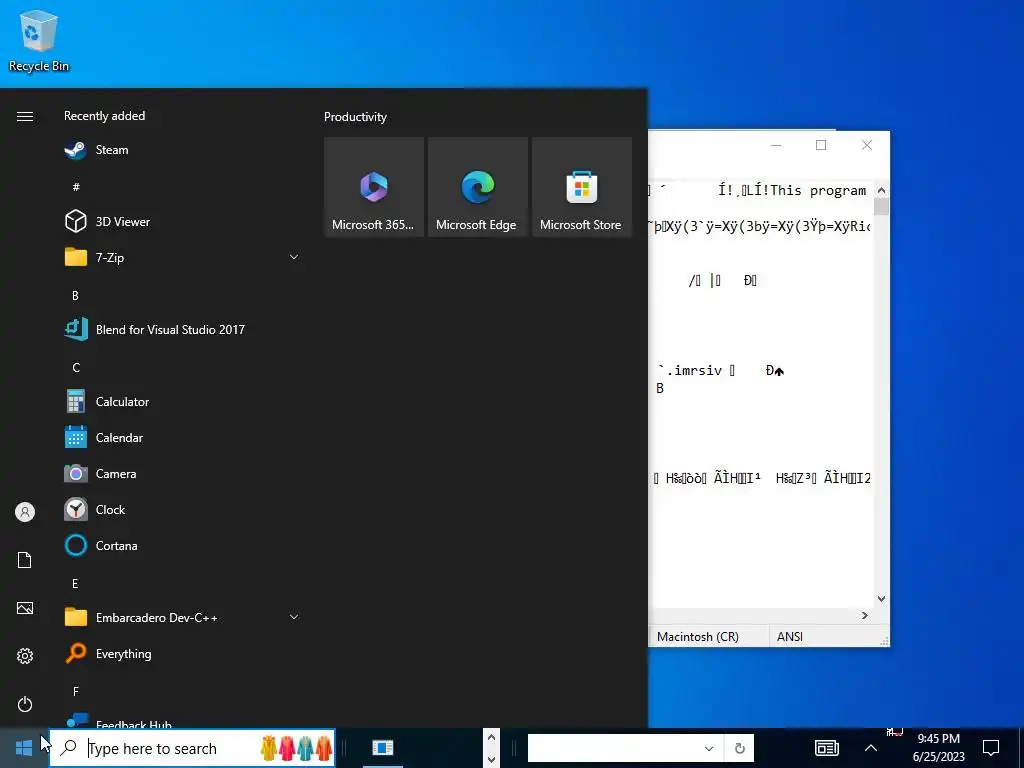Open the taskbar address dropdown arrow
Viewport: 1024px width, 768px height.
pos(709,748)
